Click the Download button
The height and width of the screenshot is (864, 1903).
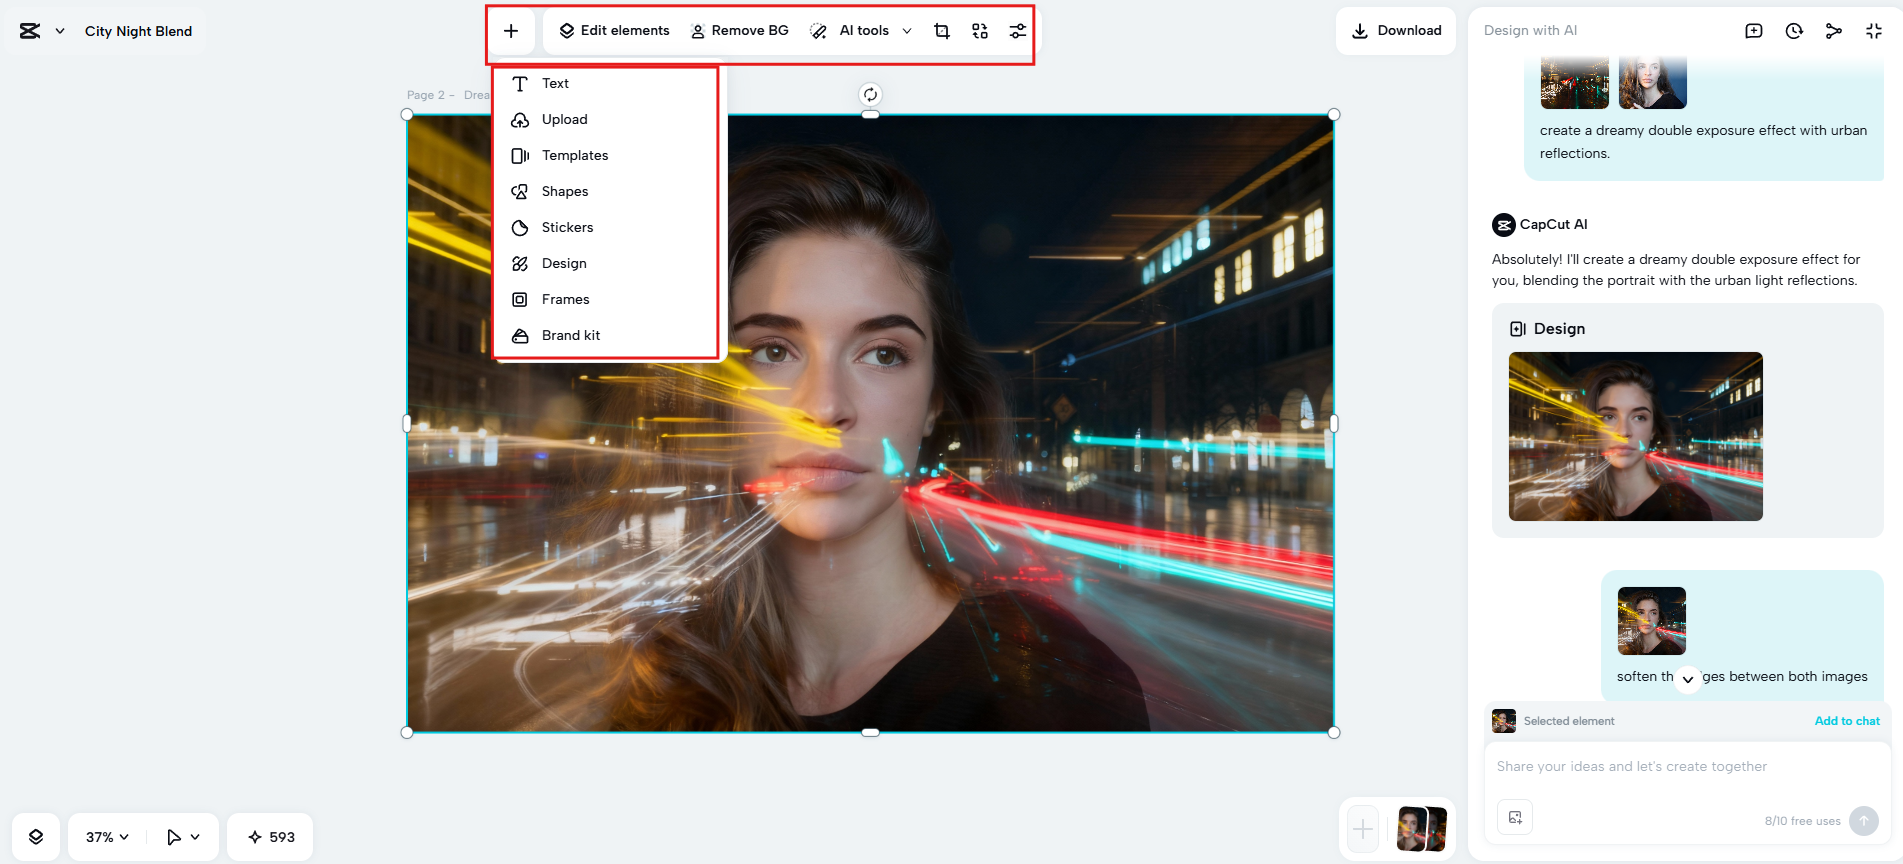pos(1396,31)
